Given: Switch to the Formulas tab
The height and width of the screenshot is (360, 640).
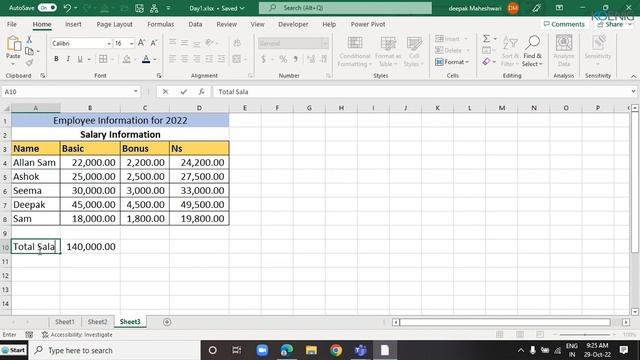Looking at the screenshot, I should click(160, 24).
